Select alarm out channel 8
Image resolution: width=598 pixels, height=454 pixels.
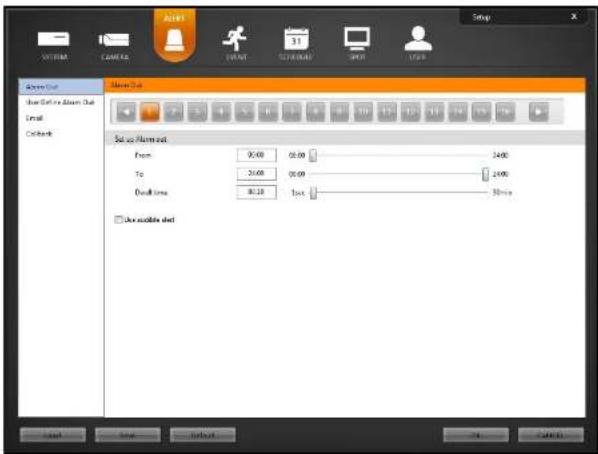(x=315, y=112)
